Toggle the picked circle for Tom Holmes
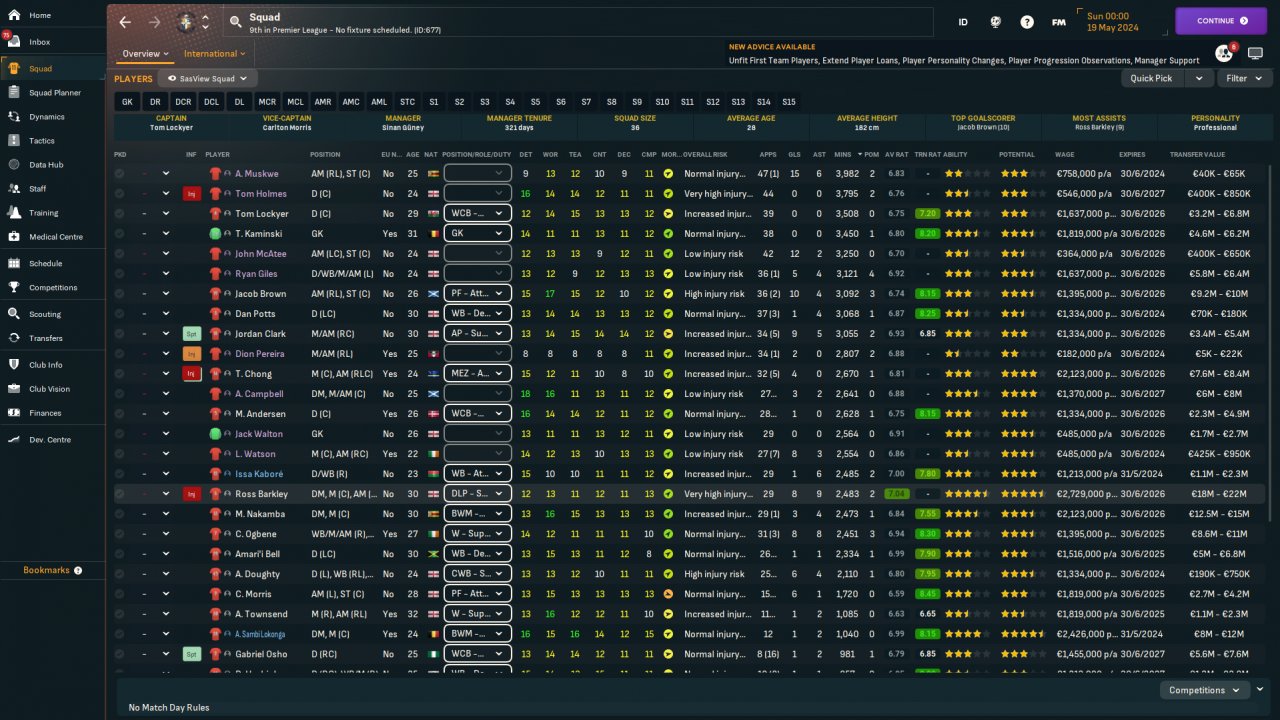 (120, 194)
